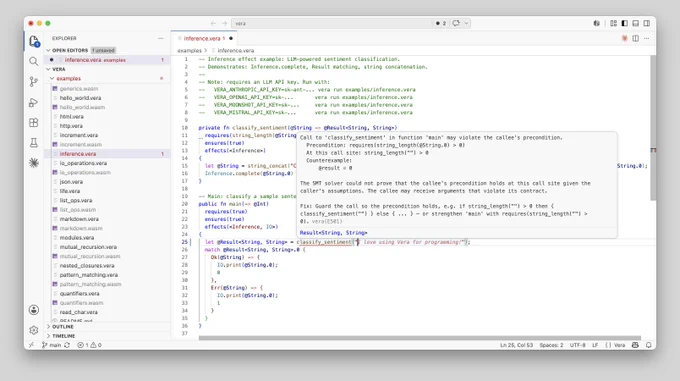Open the Extensions view
This screenshot has width=680, height=381.
(x=34, y=123)
